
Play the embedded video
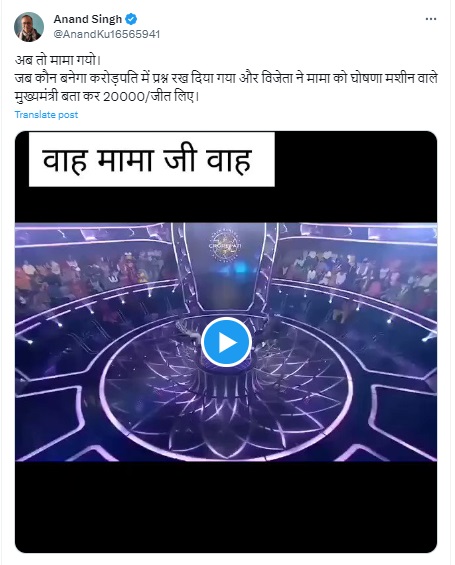(x=226, y=342)
